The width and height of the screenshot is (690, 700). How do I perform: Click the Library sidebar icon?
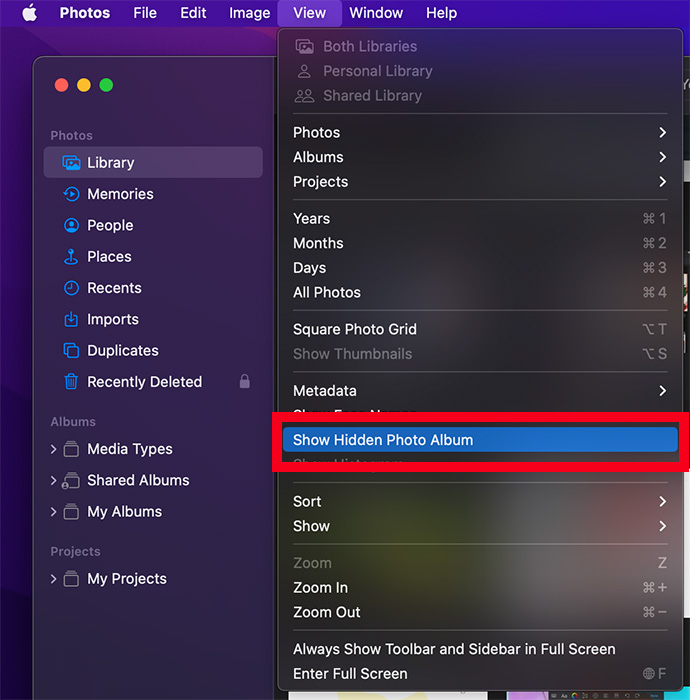pos(71,163)
